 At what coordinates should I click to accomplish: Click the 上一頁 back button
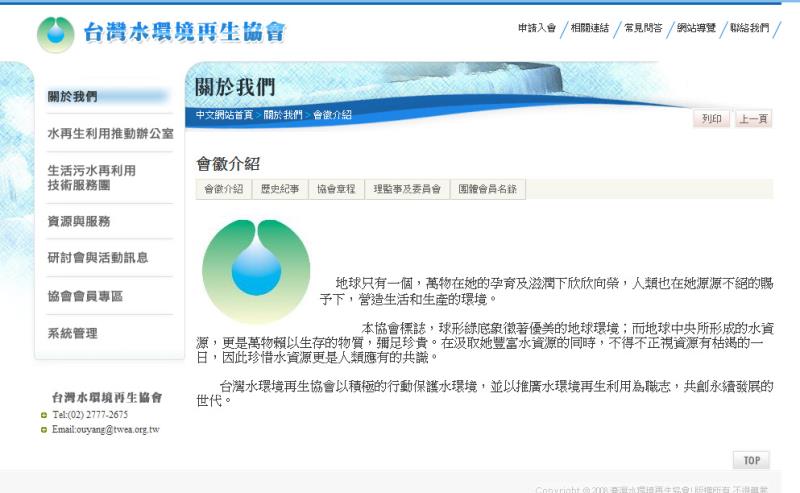point(753,118)
